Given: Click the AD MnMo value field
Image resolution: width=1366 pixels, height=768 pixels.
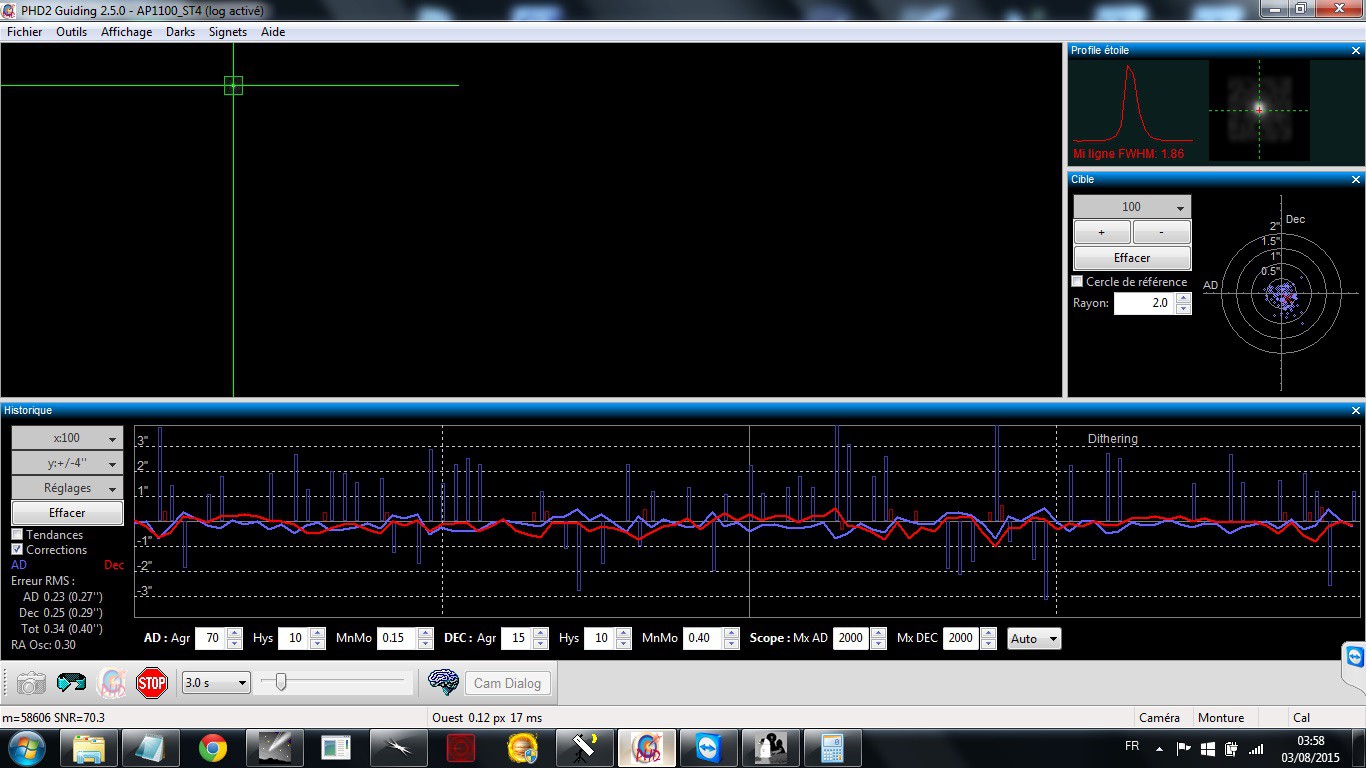Looking at the screenshot, I should pyautogui.click(x=397, y=638).
